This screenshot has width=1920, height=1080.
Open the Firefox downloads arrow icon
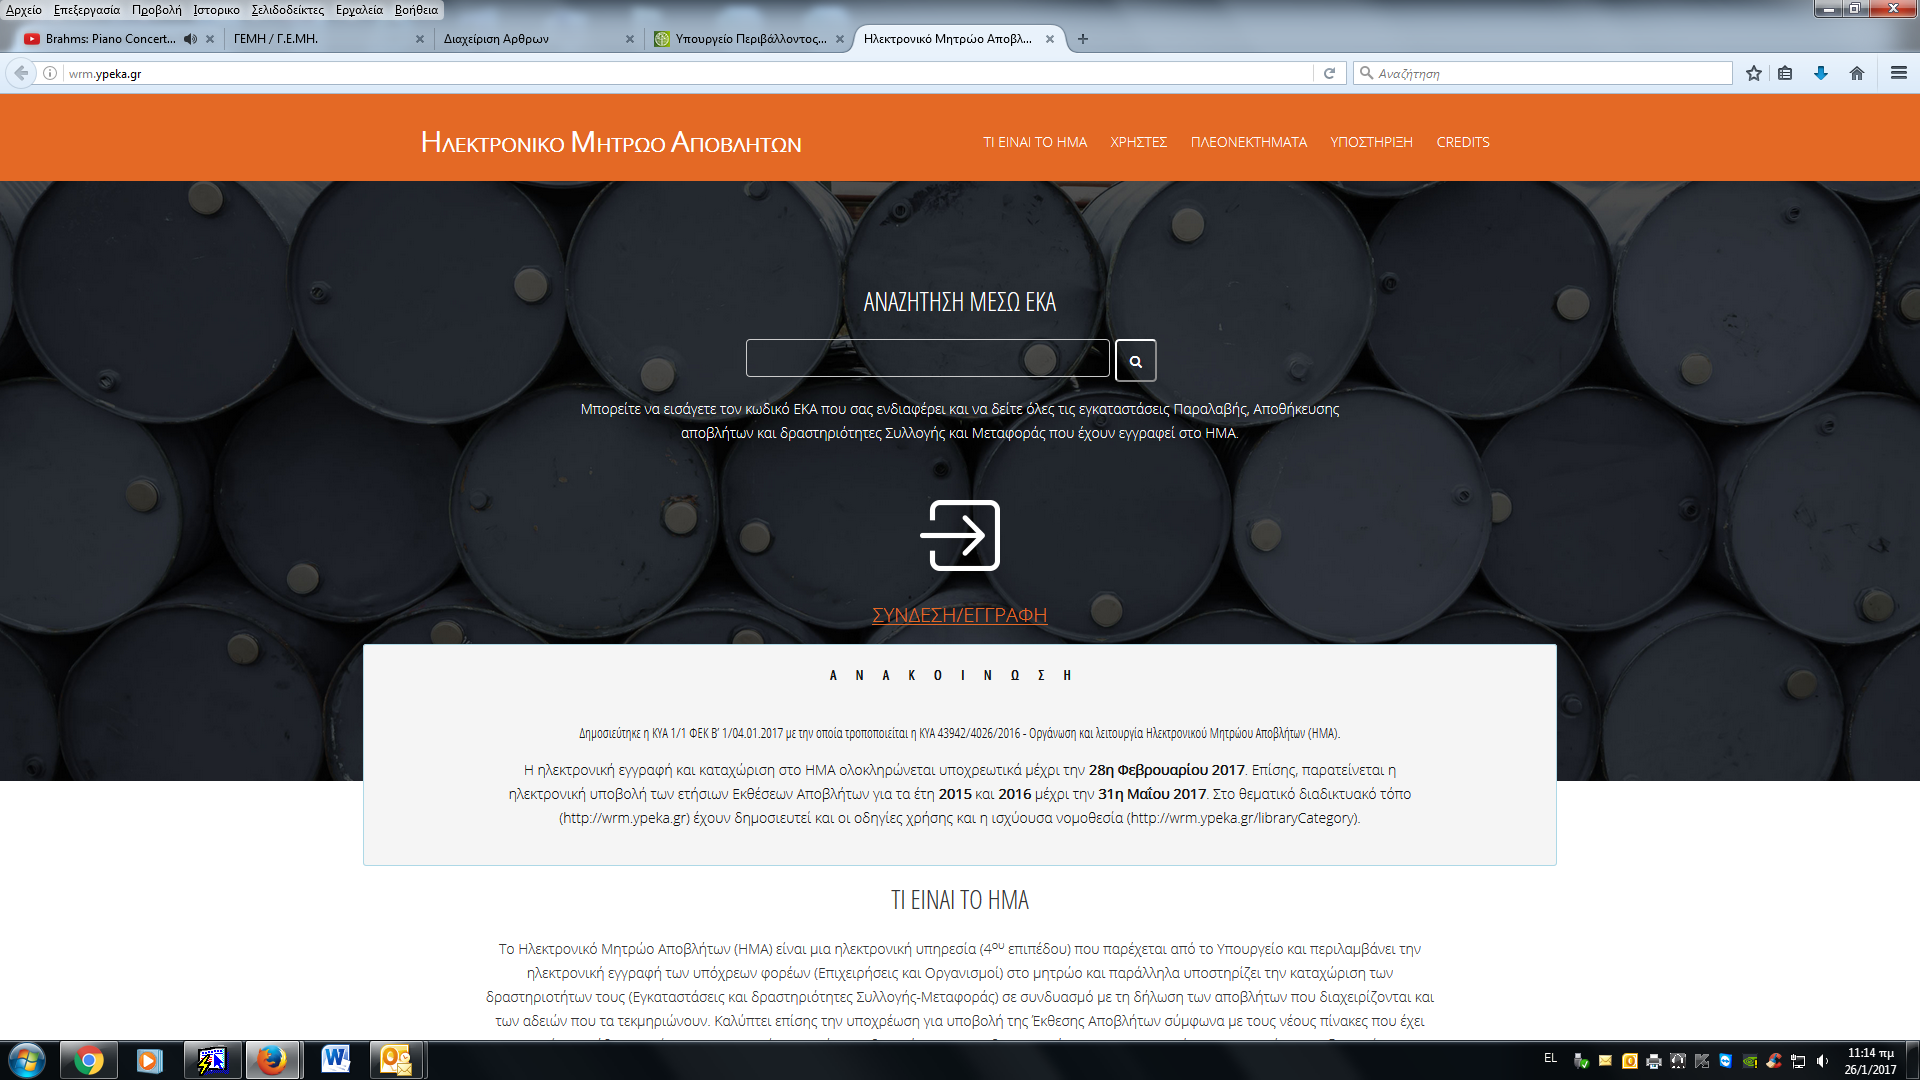[x=1821, y=73]
